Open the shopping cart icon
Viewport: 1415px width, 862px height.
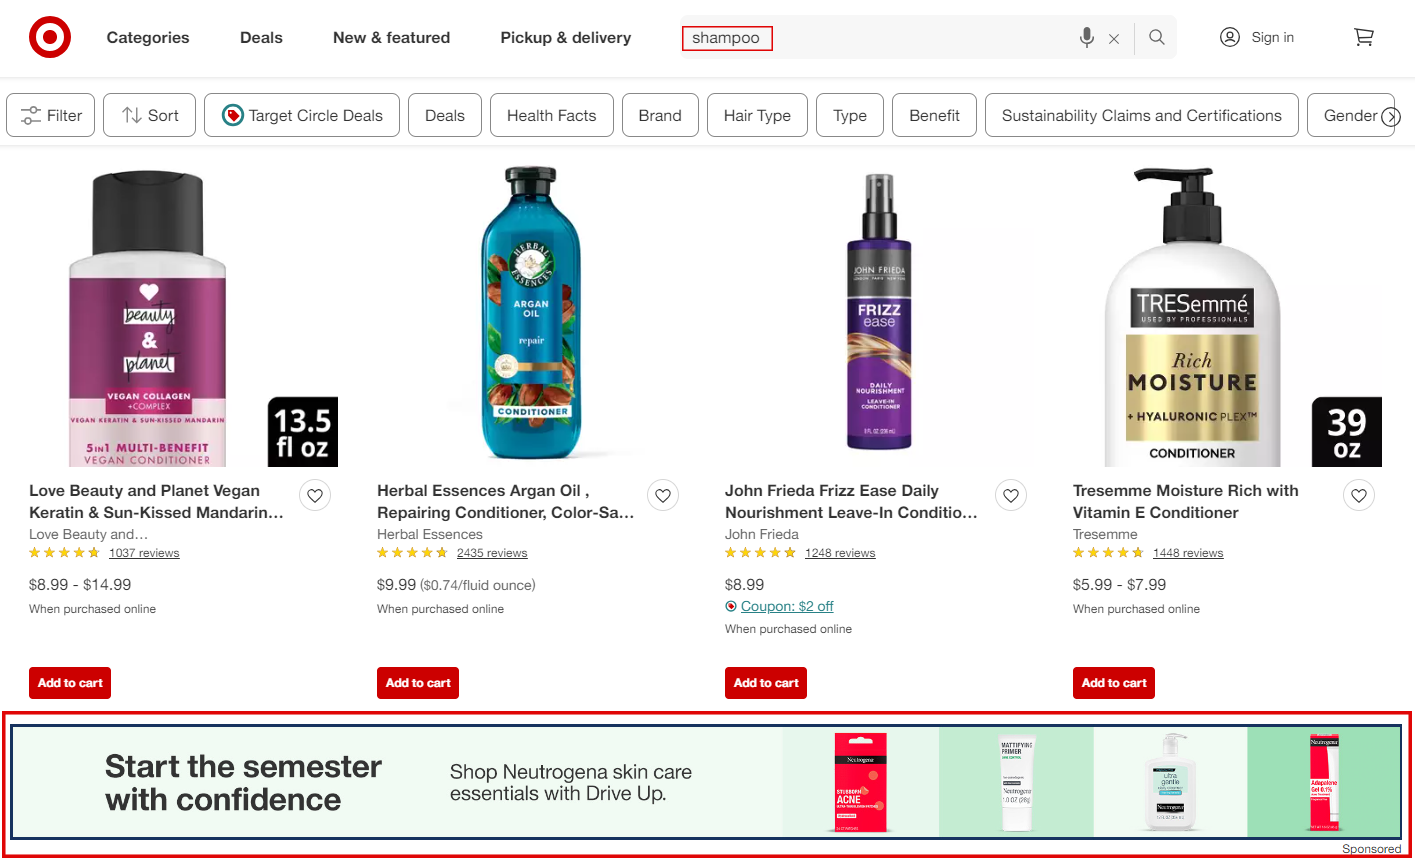tap(1364, 36)
